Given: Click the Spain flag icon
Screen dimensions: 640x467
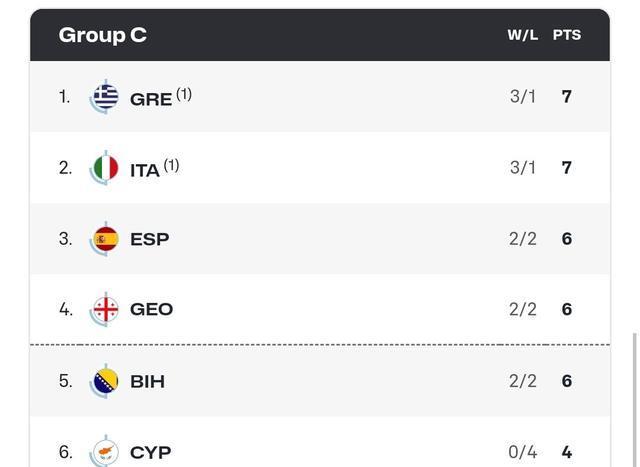Looking at the screenshot, I should pos(106,239).
